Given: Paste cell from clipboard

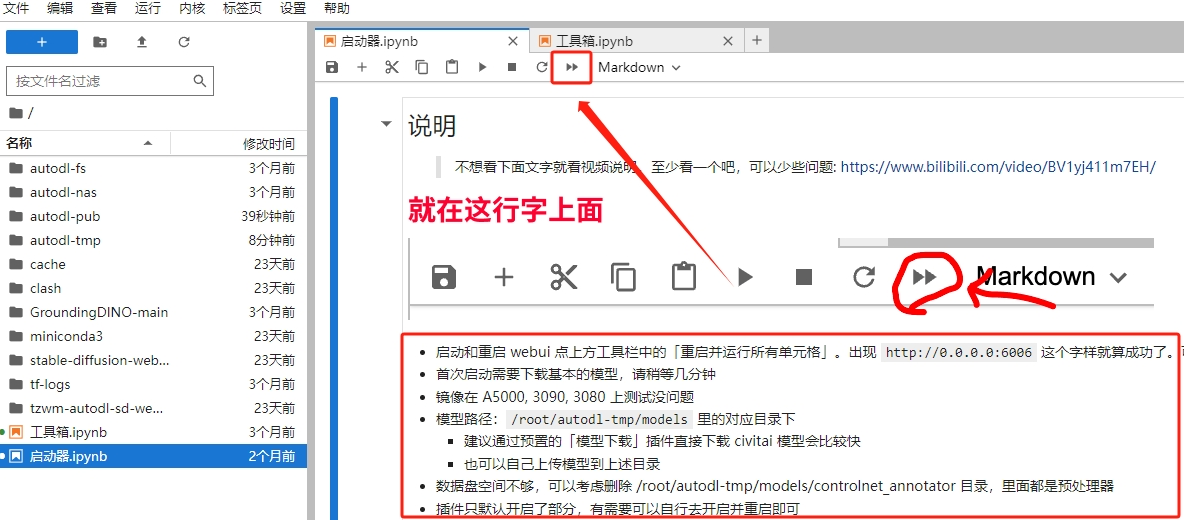Looking at the screenshot, I should click(x=452, y=67).
